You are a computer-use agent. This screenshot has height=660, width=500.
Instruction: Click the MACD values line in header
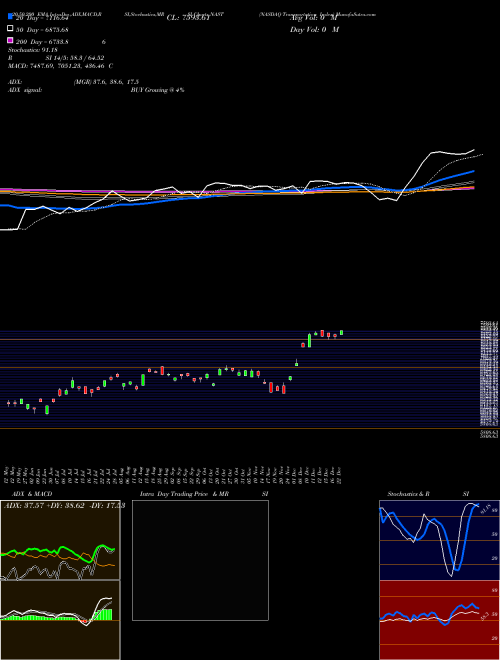60,66
